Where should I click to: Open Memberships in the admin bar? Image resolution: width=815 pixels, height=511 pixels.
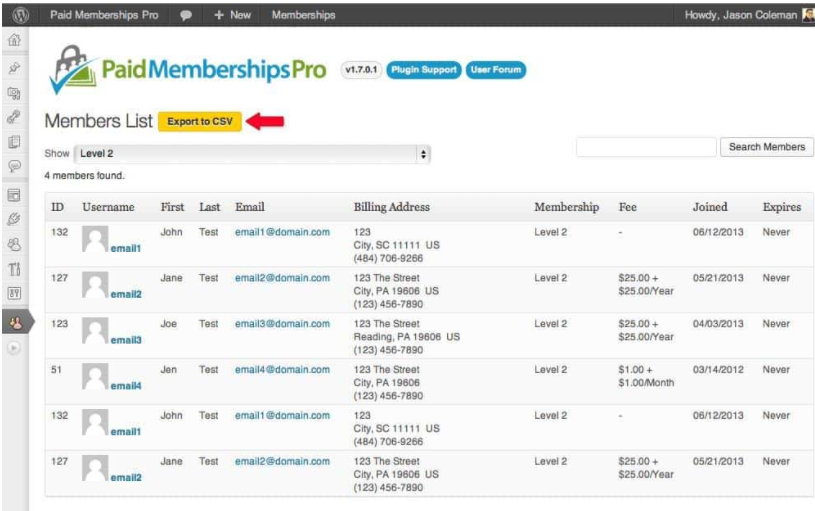click(x=304, y=15)
